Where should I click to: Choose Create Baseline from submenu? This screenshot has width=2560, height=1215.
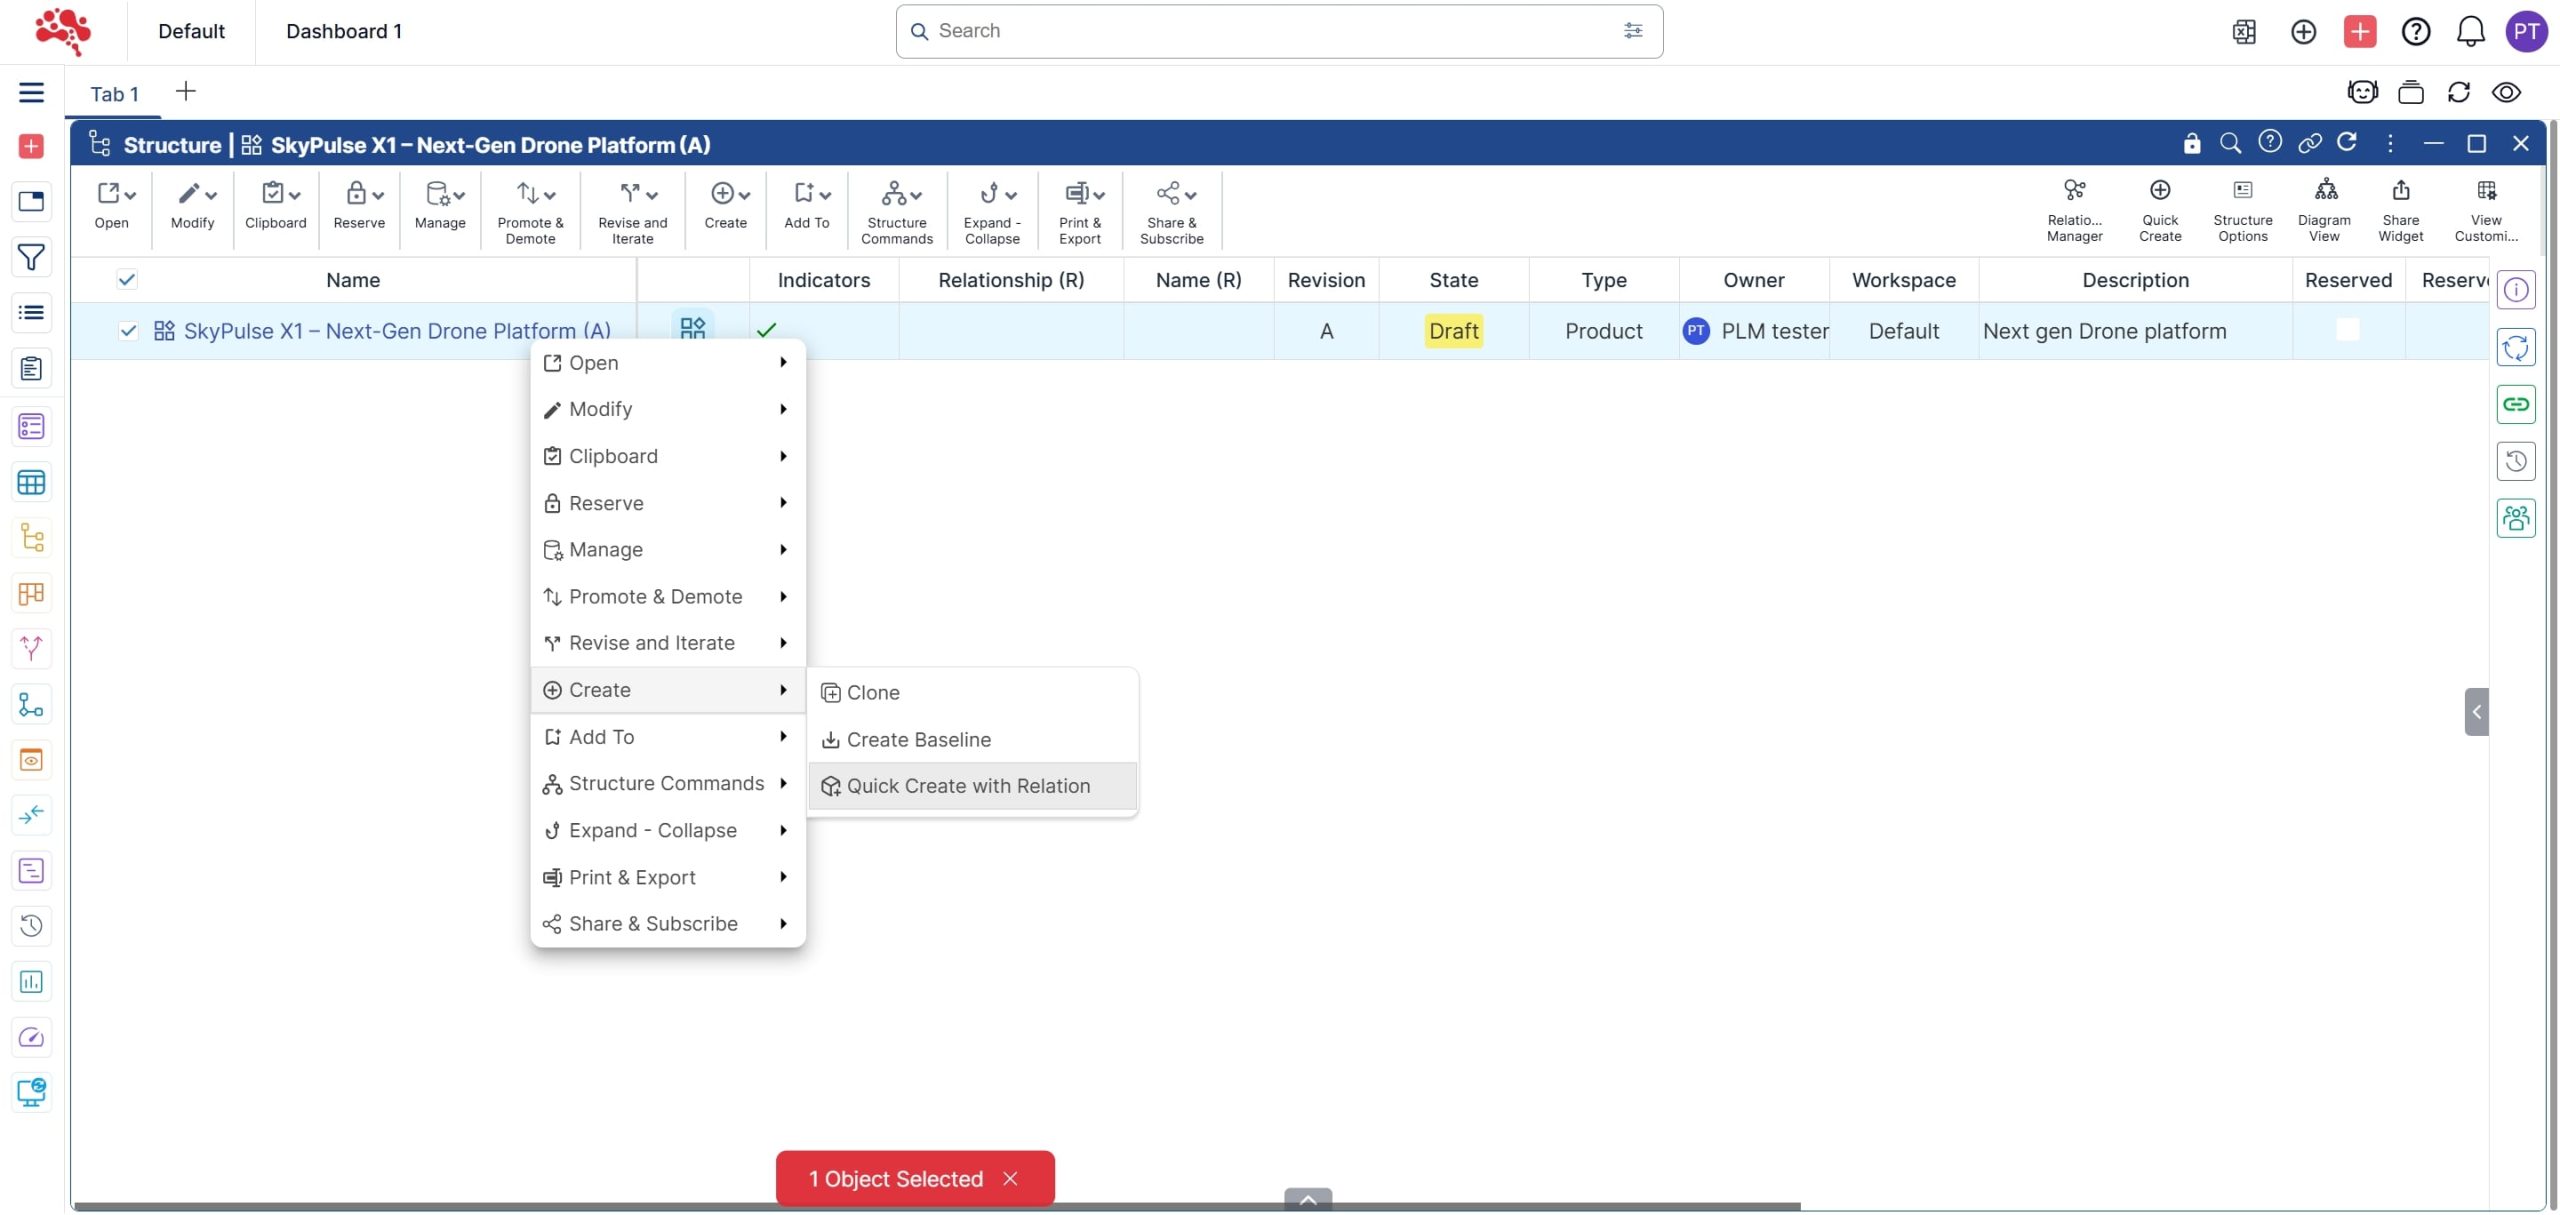(x=918, y=740)
